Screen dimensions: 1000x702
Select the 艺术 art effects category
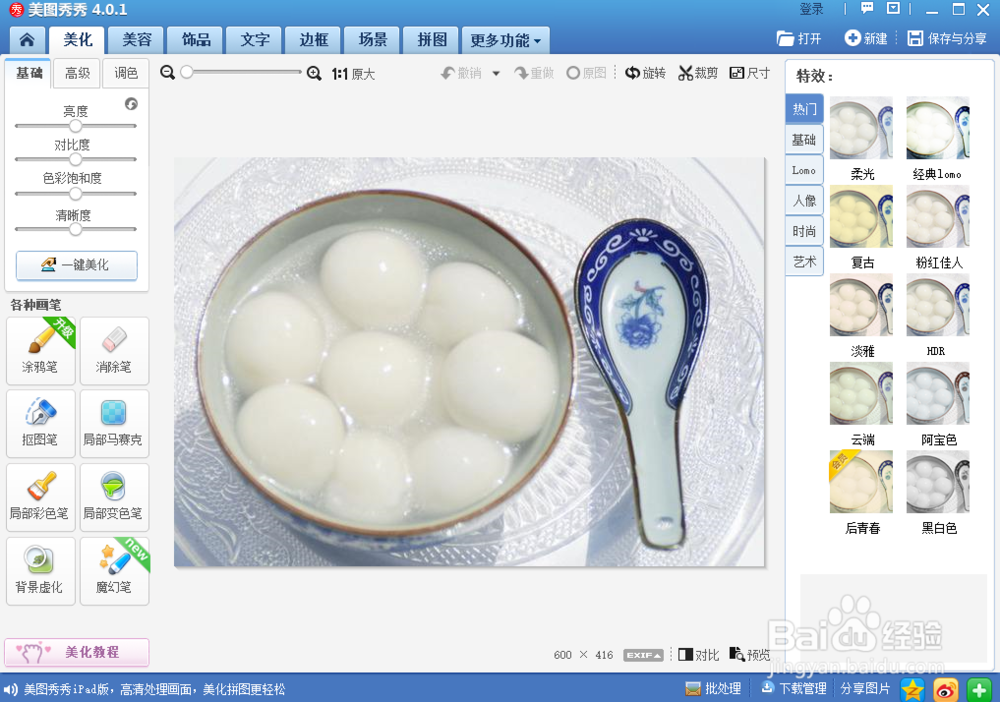[x=804, y=261]
